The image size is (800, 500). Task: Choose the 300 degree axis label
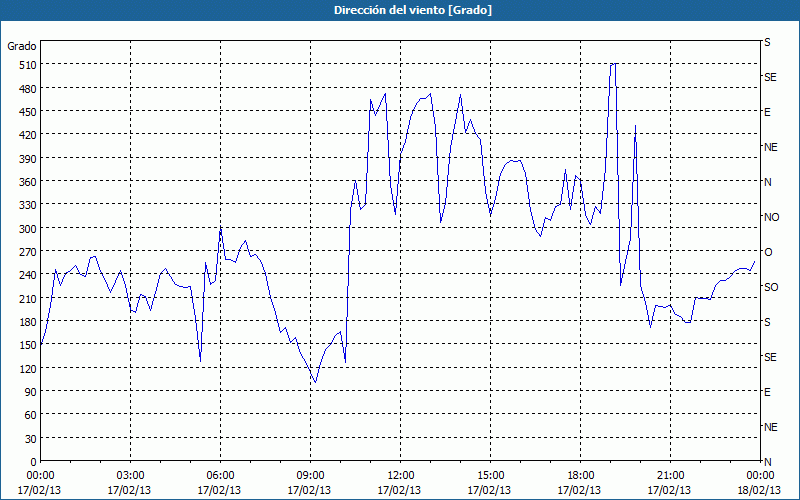[x=28, y=229]
